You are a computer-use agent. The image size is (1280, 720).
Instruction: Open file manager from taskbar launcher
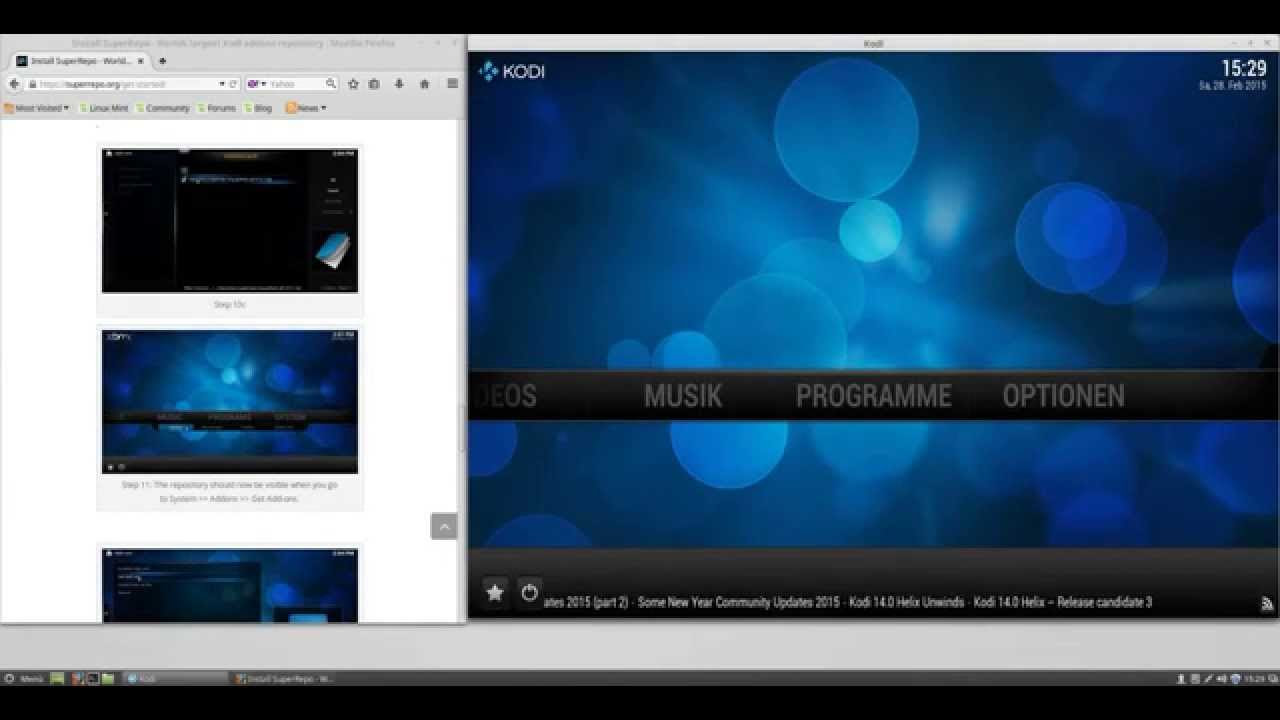[x=108, y=678]
